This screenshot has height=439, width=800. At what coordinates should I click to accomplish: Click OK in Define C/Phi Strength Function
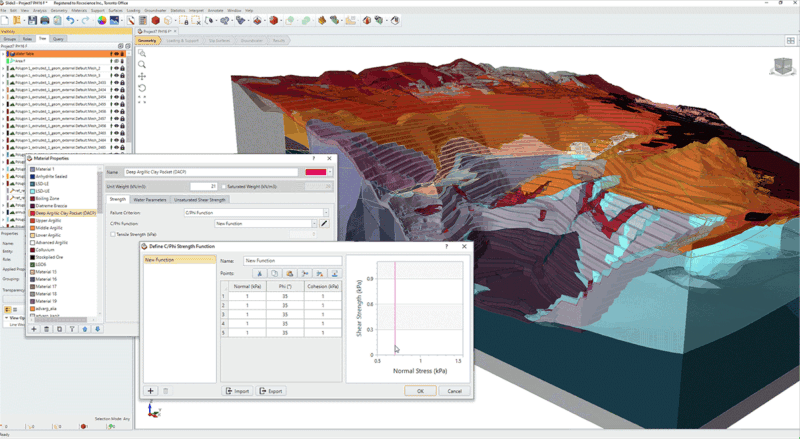[420, 391]
